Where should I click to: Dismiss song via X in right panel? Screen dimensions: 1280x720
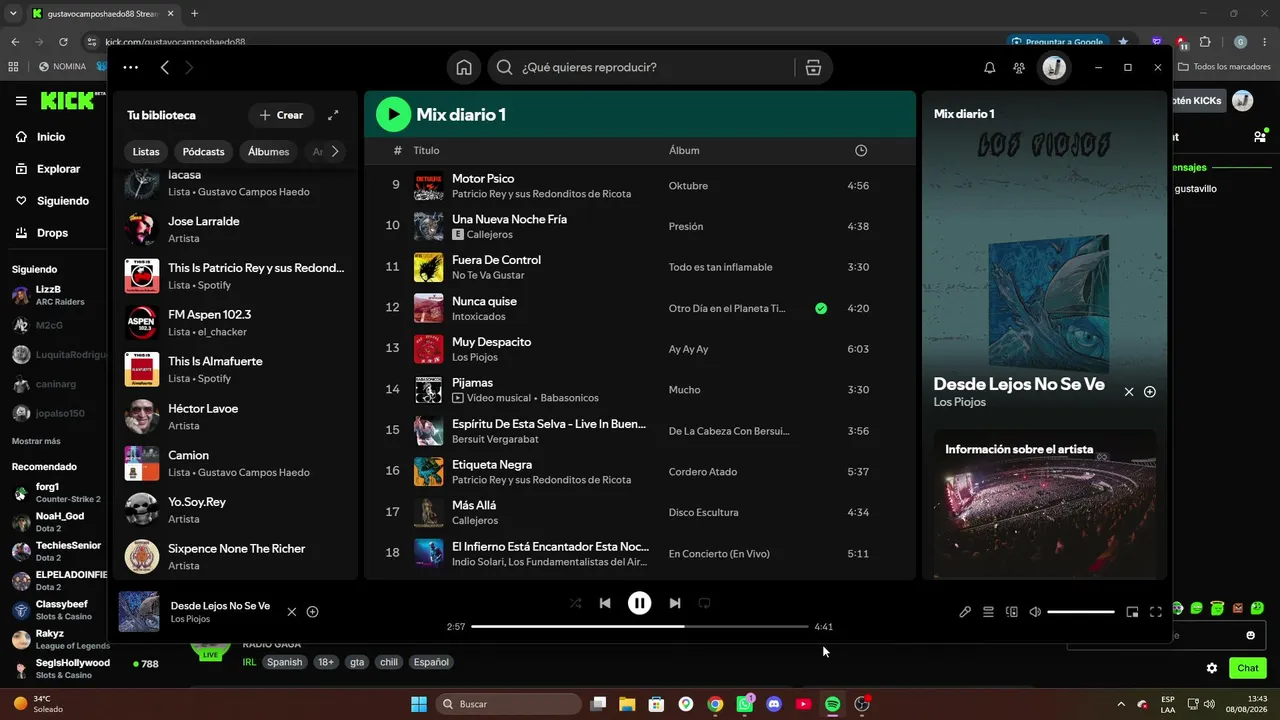pyautogui.click(x=1129, y=392)
